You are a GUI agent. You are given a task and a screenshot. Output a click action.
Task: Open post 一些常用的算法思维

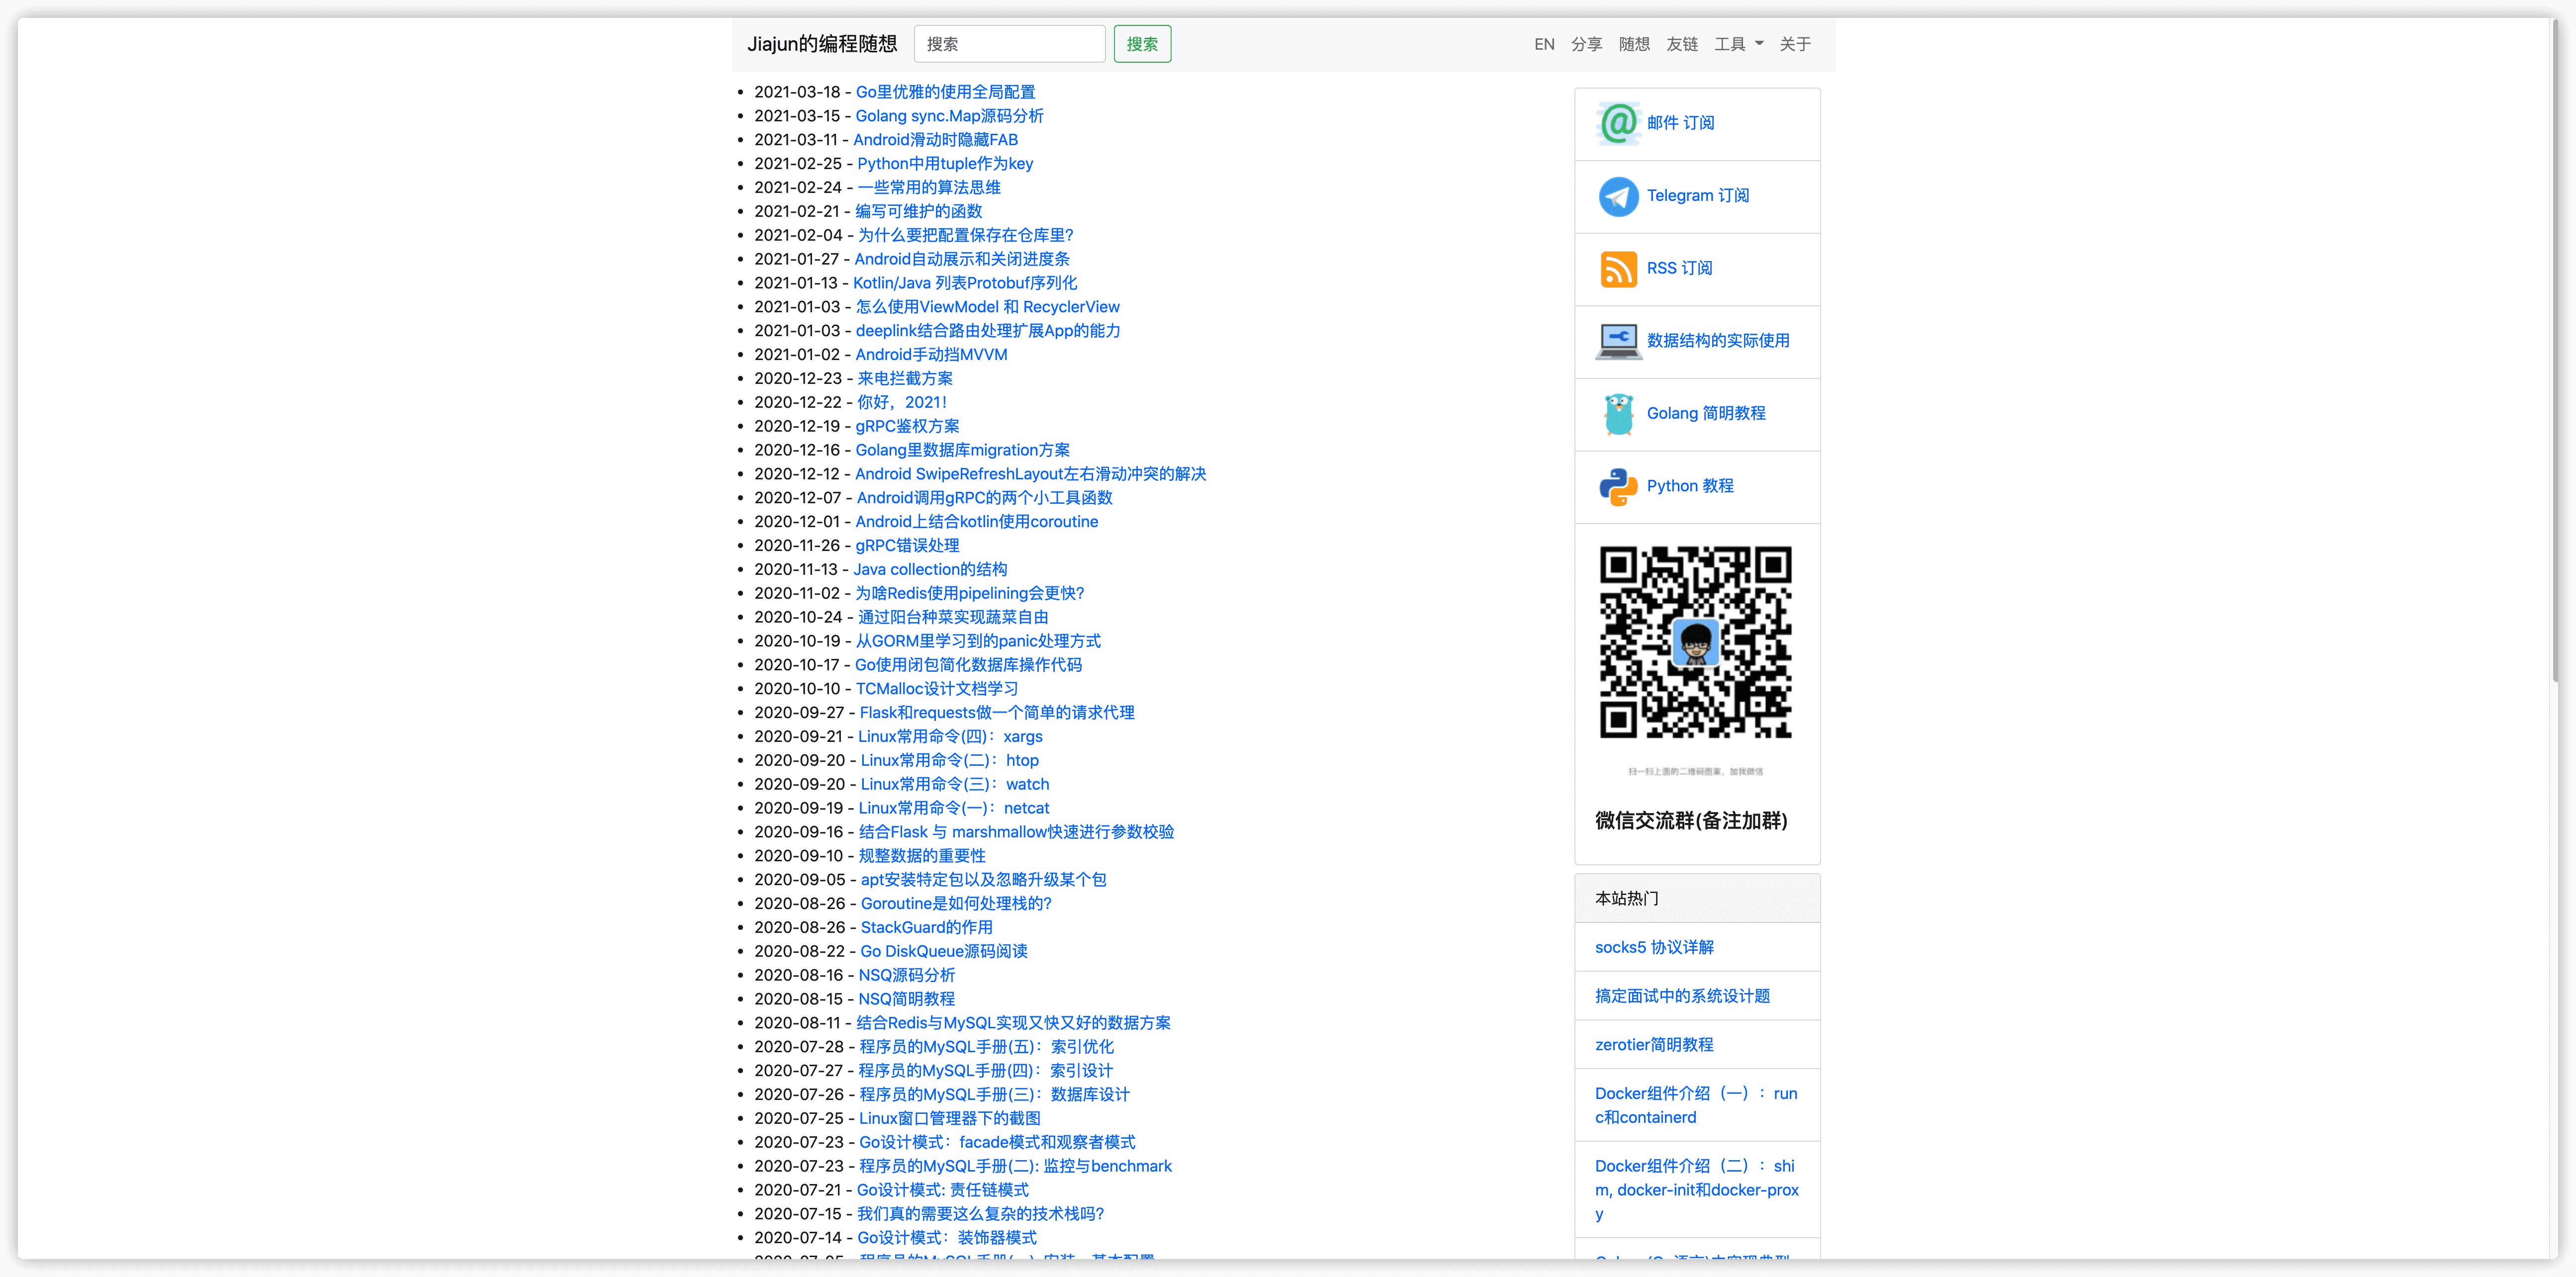929,188
